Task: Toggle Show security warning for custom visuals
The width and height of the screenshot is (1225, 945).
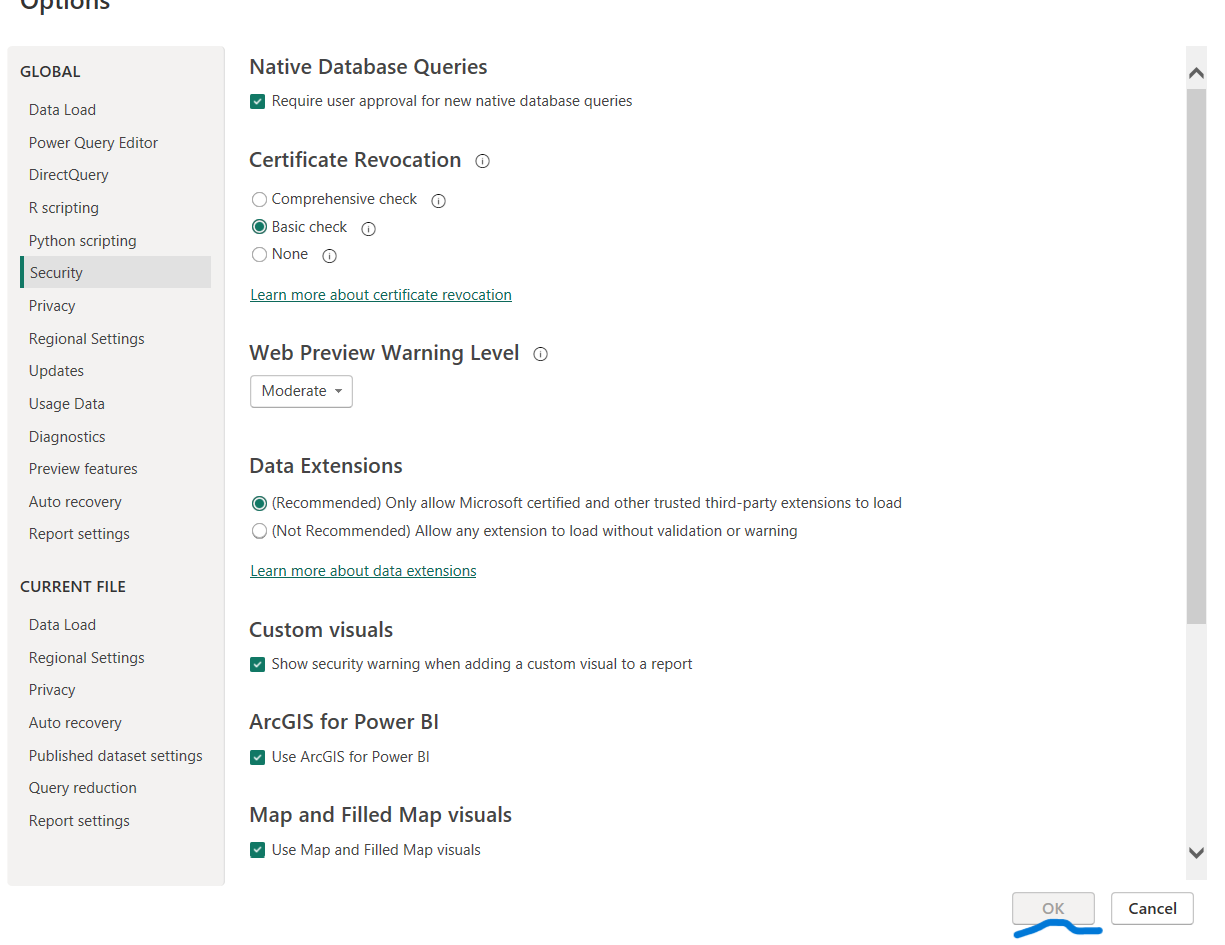Action: [258, 664]
